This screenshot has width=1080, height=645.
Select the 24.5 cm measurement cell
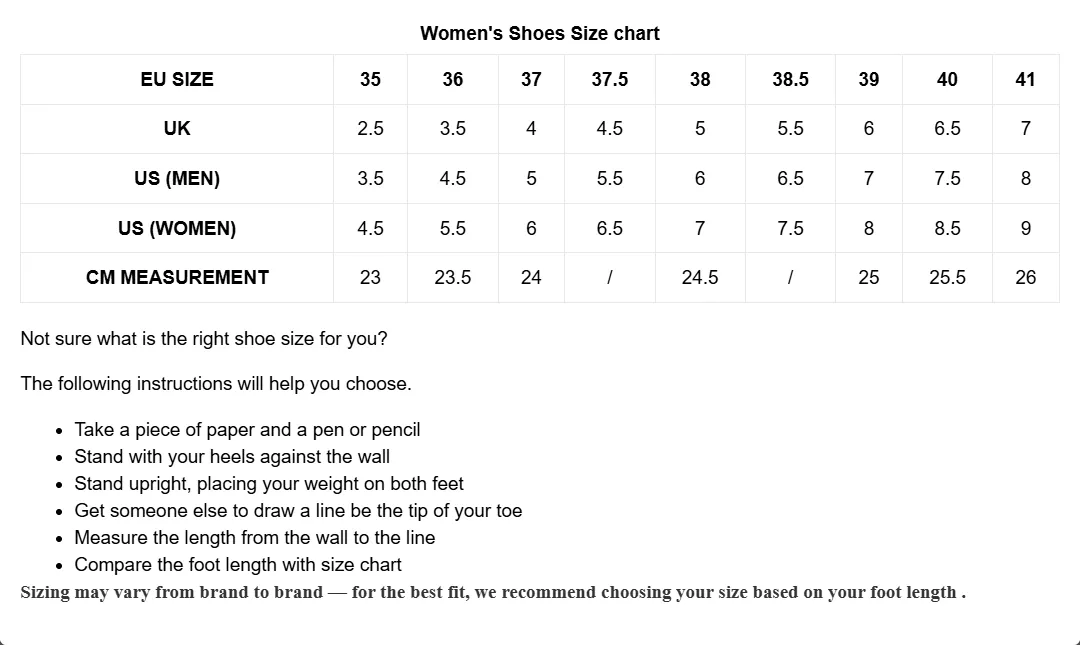700,277
